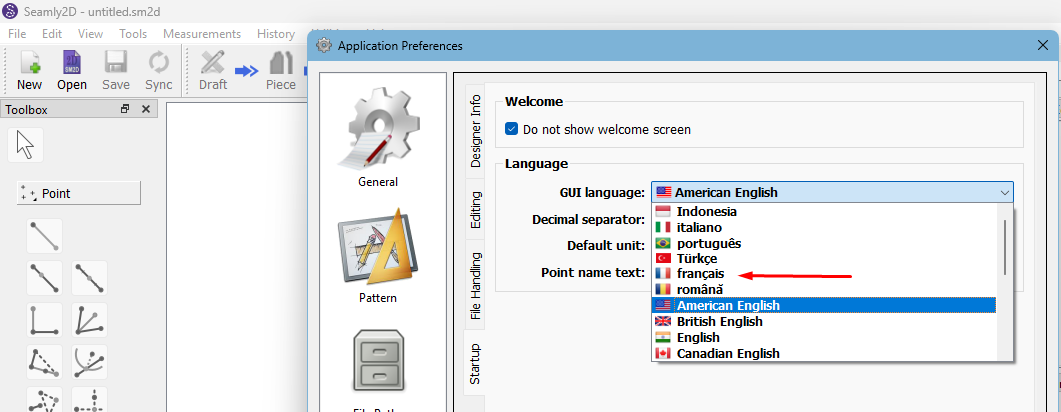1061x412 pixels.
Task: Choose Türkçe in language list
Action: tap(823, 258)
